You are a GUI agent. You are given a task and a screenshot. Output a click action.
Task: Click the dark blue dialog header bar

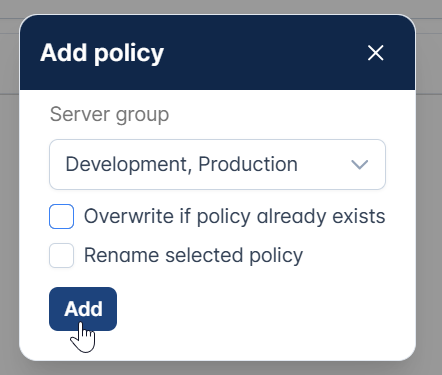pos(217,52)
